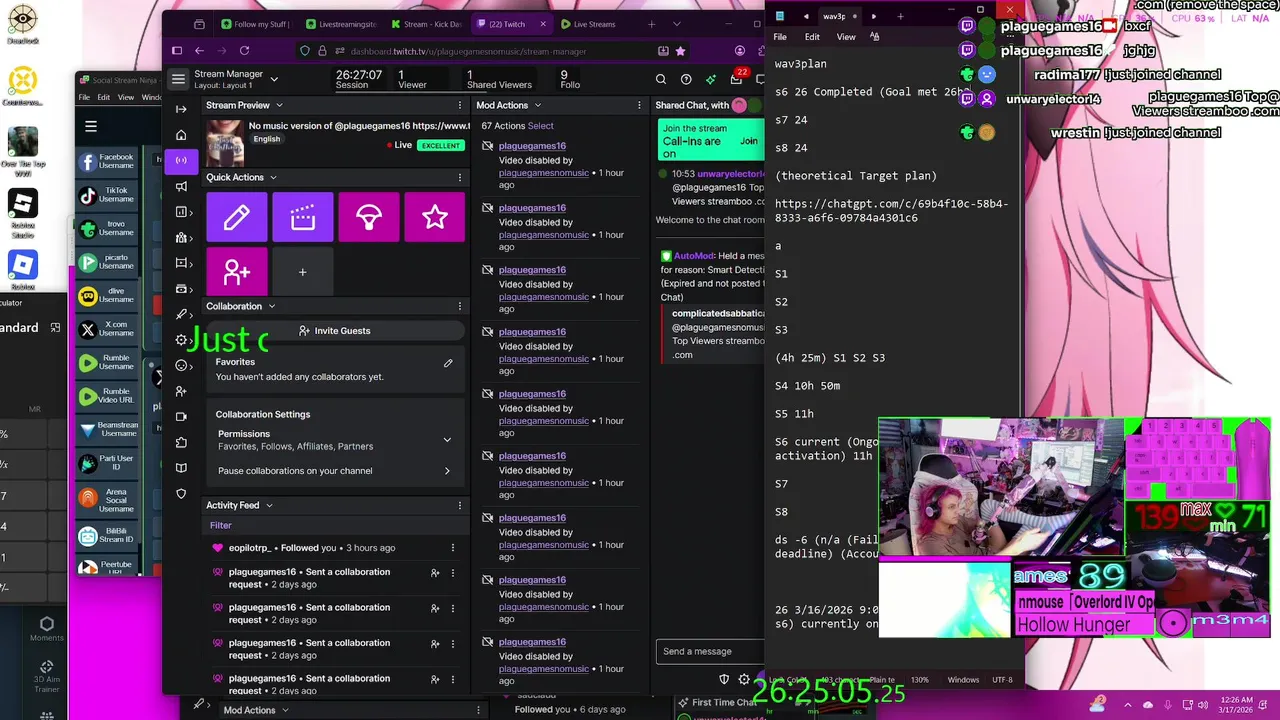
Task: Reload the browser page
Action: click(x=244, y=50)
